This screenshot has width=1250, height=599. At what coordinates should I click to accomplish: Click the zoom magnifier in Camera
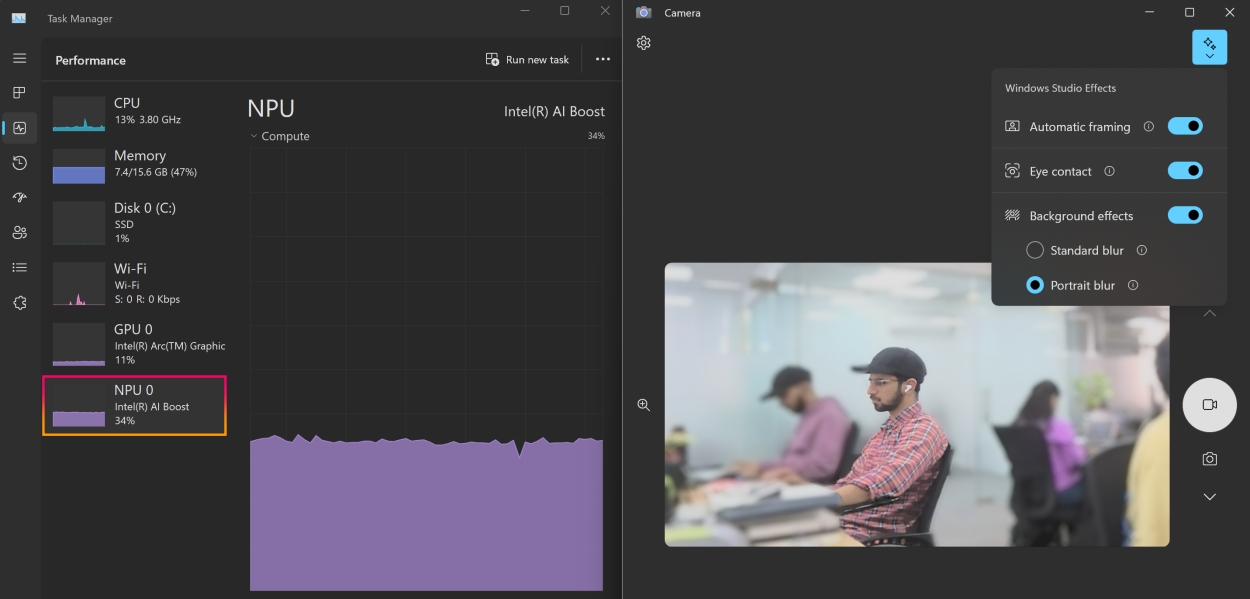pos(644,405)
